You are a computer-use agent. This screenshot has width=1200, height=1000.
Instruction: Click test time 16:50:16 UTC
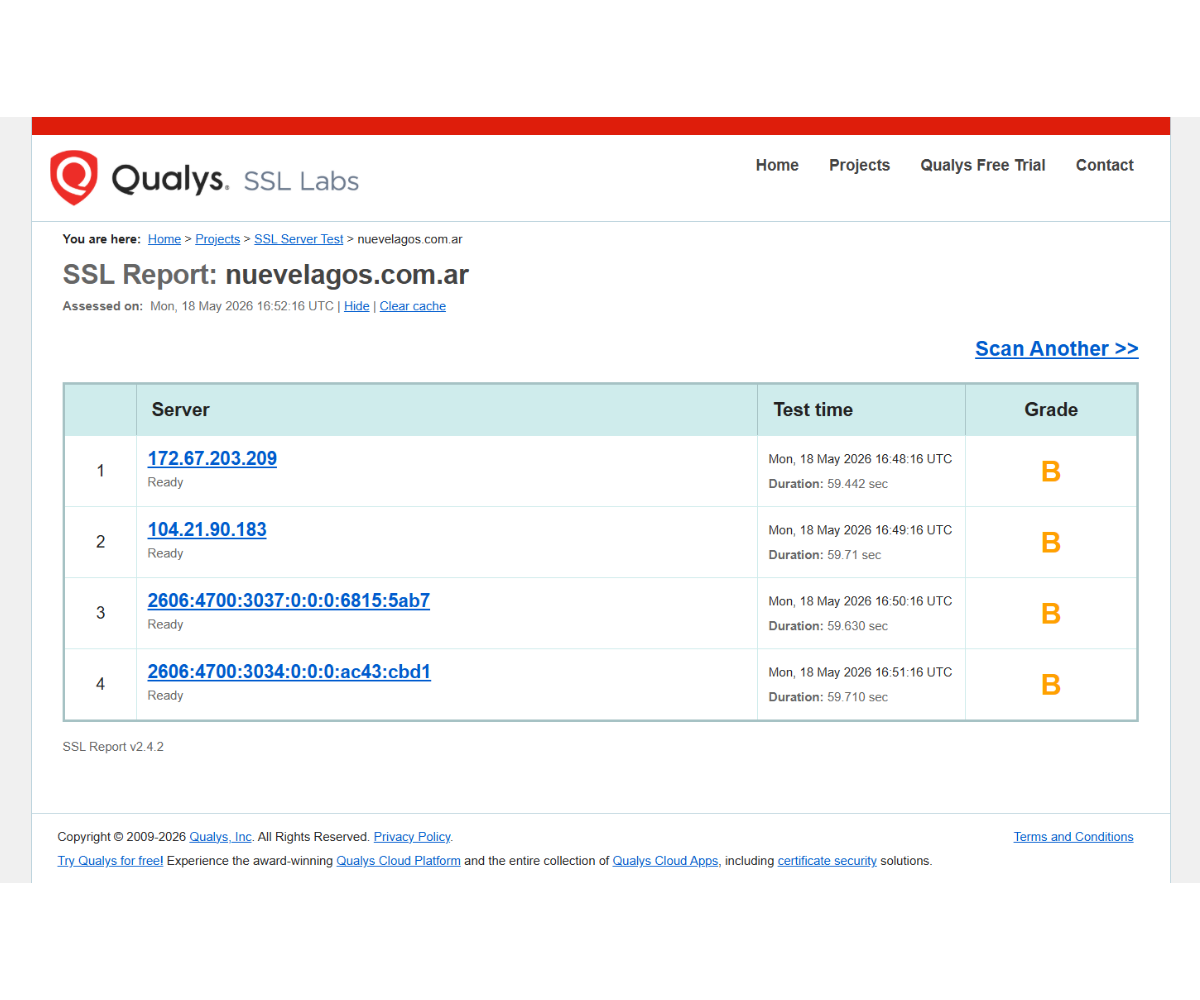click(860, 601)
